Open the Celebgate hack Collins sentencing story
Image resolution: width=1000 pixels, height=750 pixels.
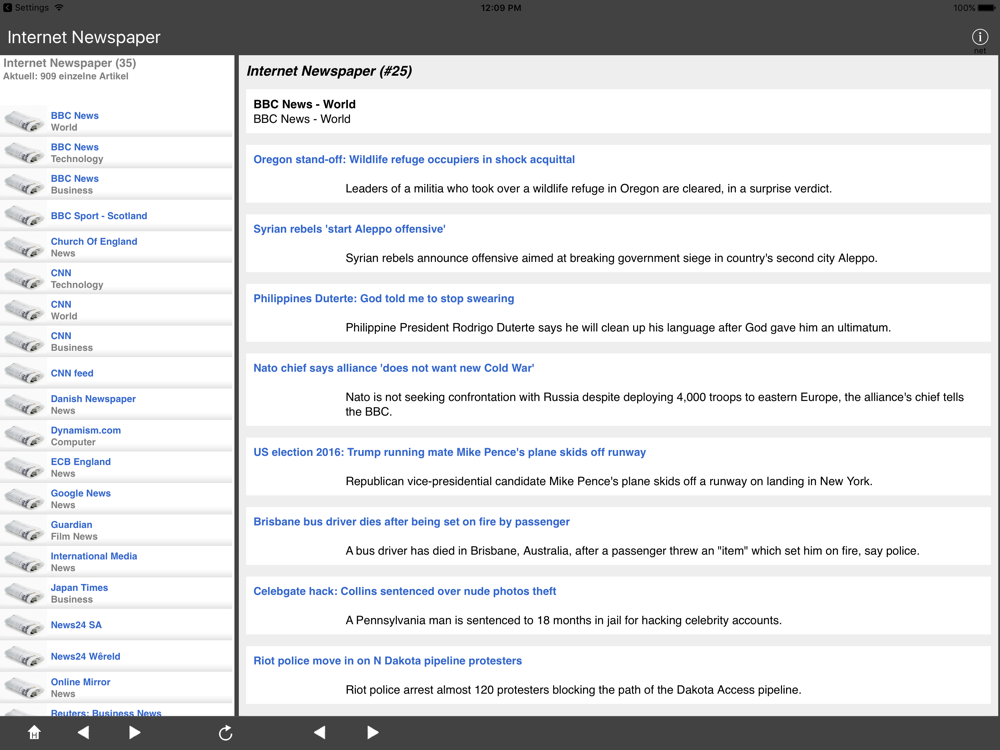404,591
